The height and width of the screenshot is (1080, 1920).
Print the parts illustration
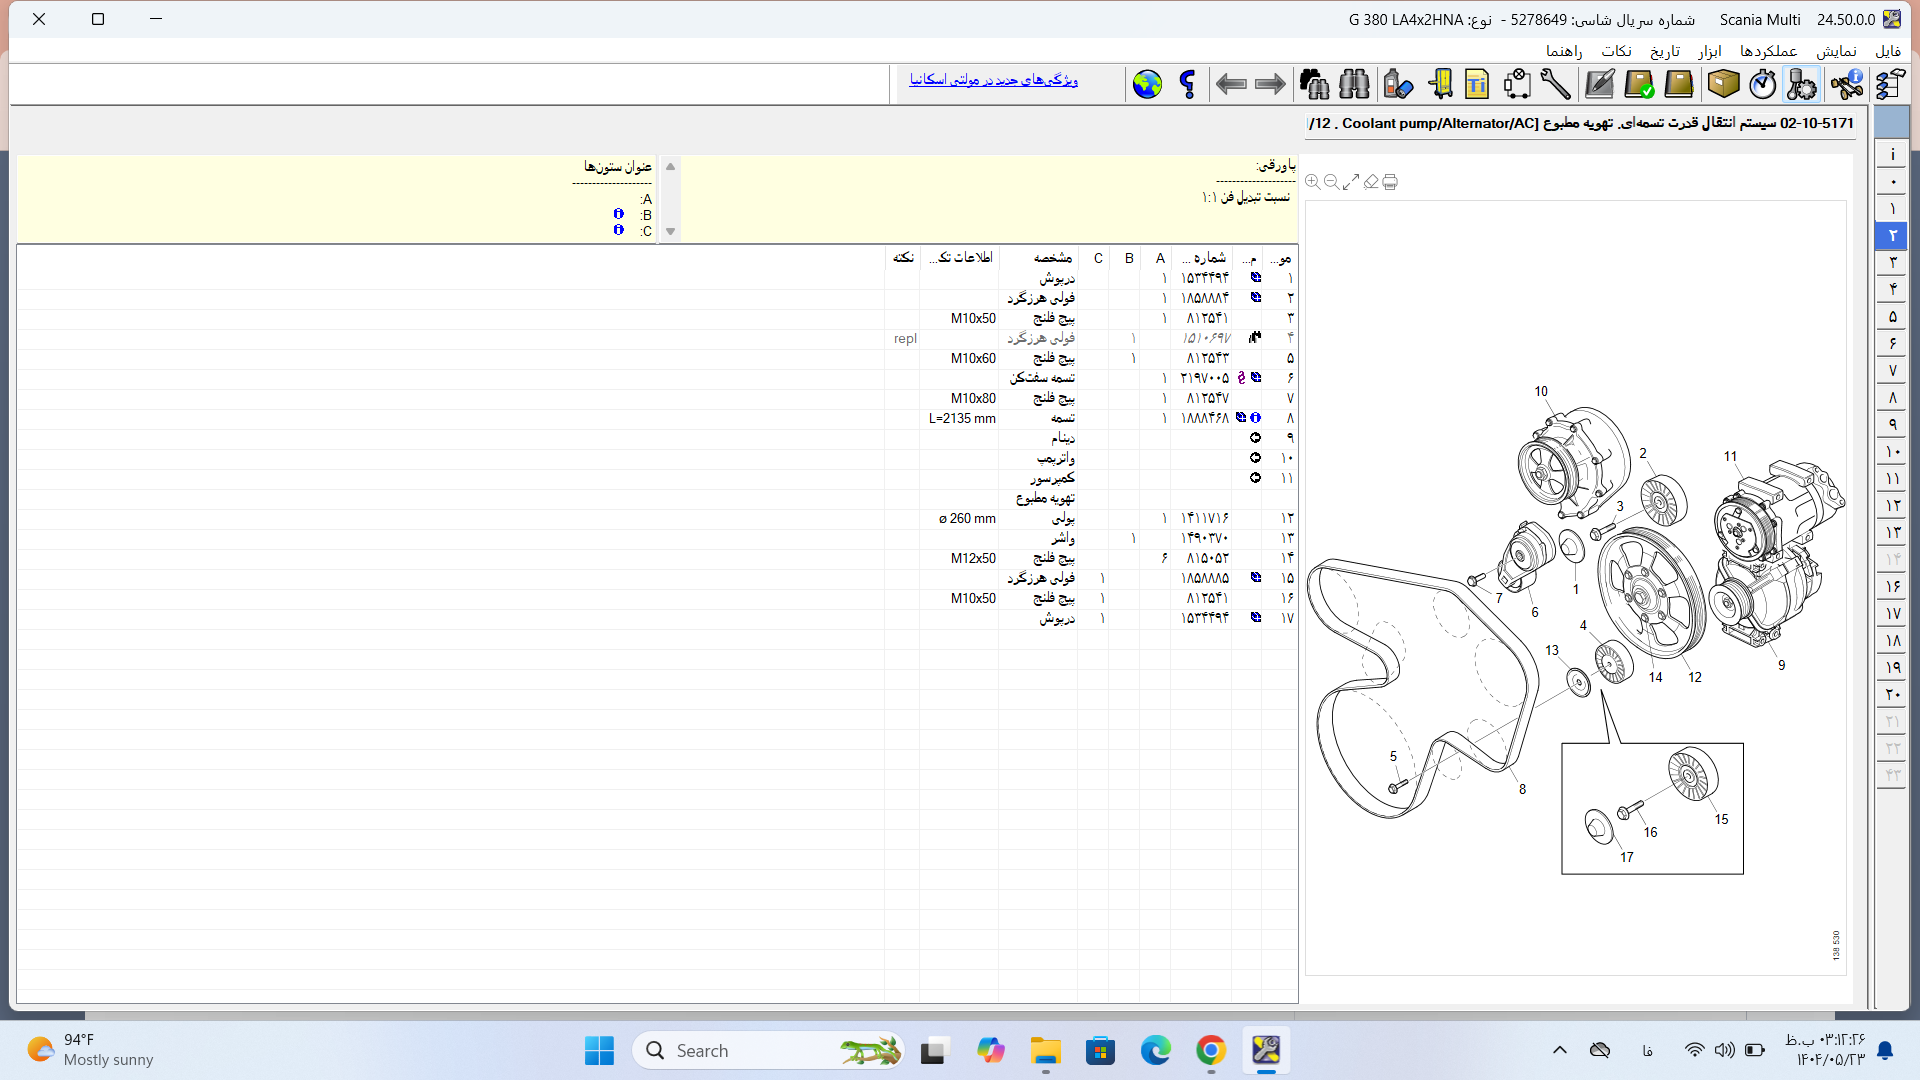tap(1390, 182)
